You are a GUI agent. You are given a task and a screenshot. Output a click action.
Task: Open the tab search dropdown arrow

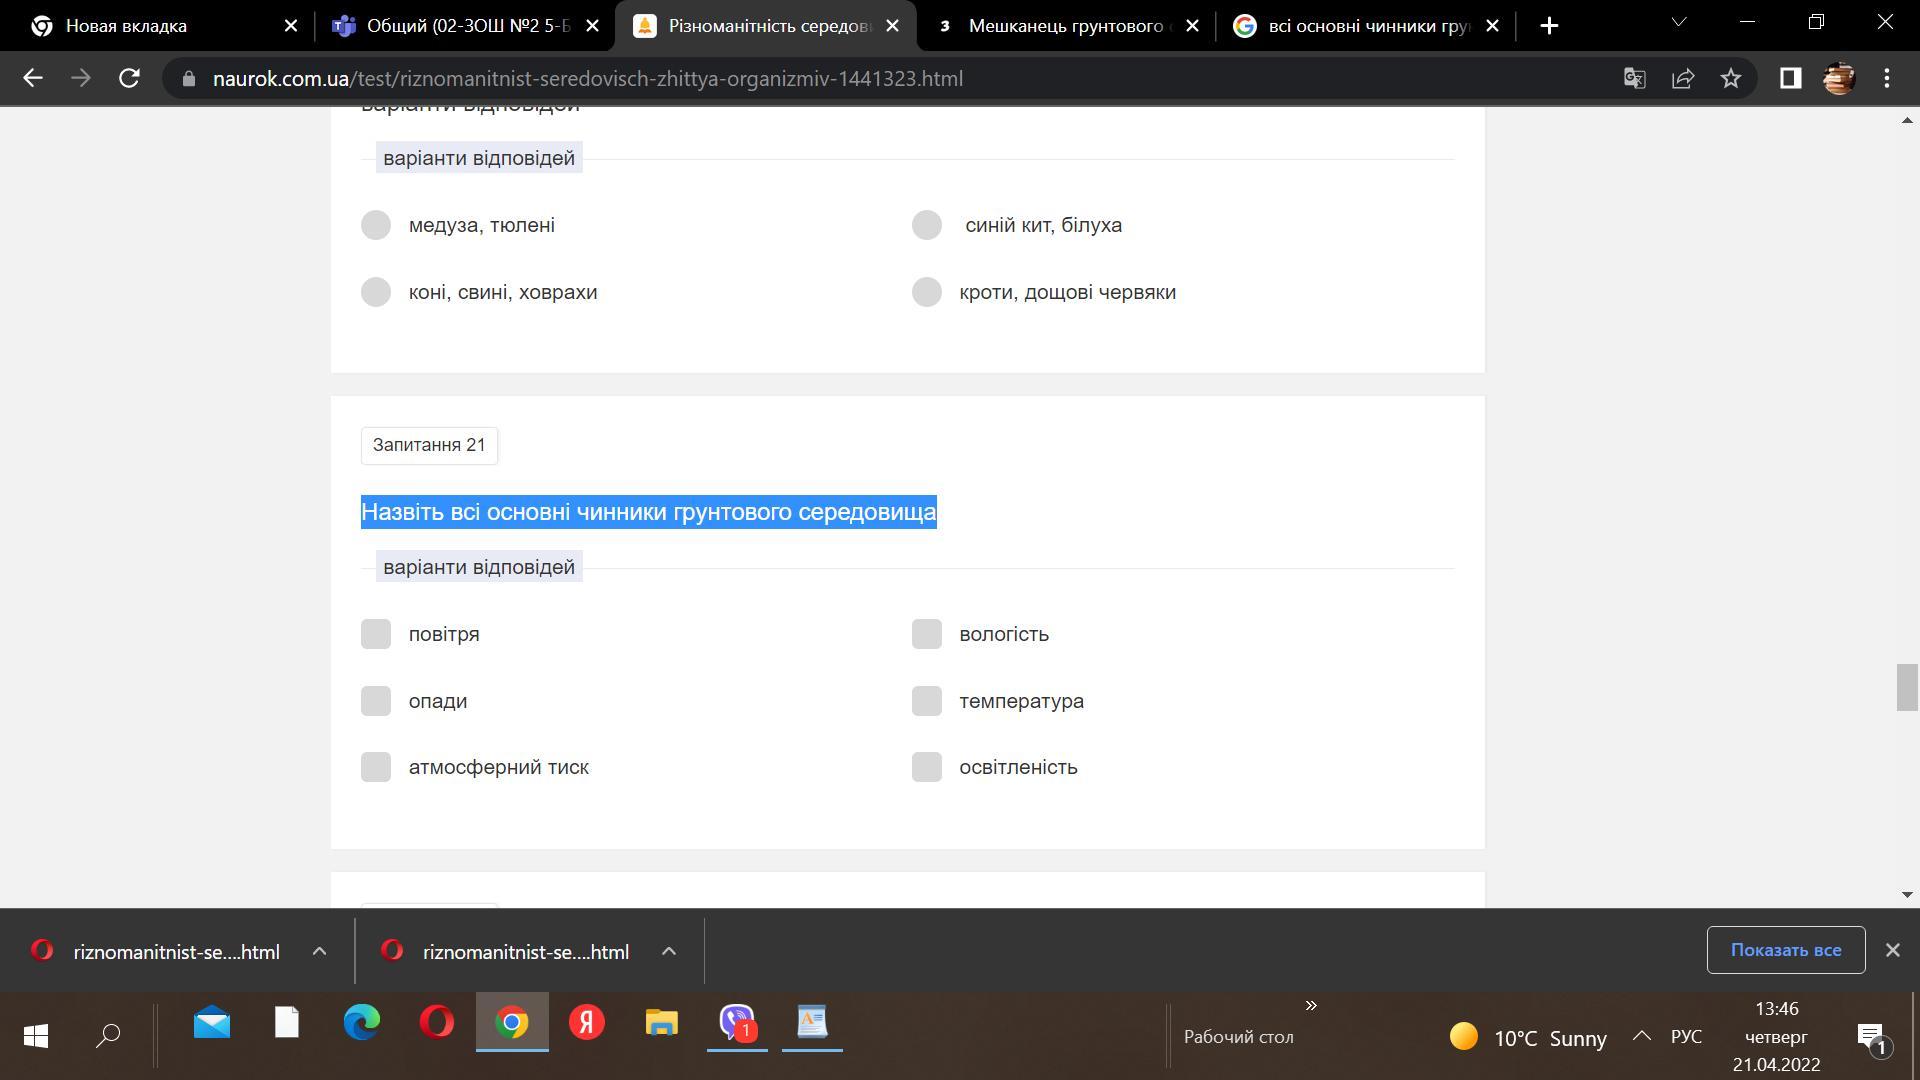(x=1679, y=22)
